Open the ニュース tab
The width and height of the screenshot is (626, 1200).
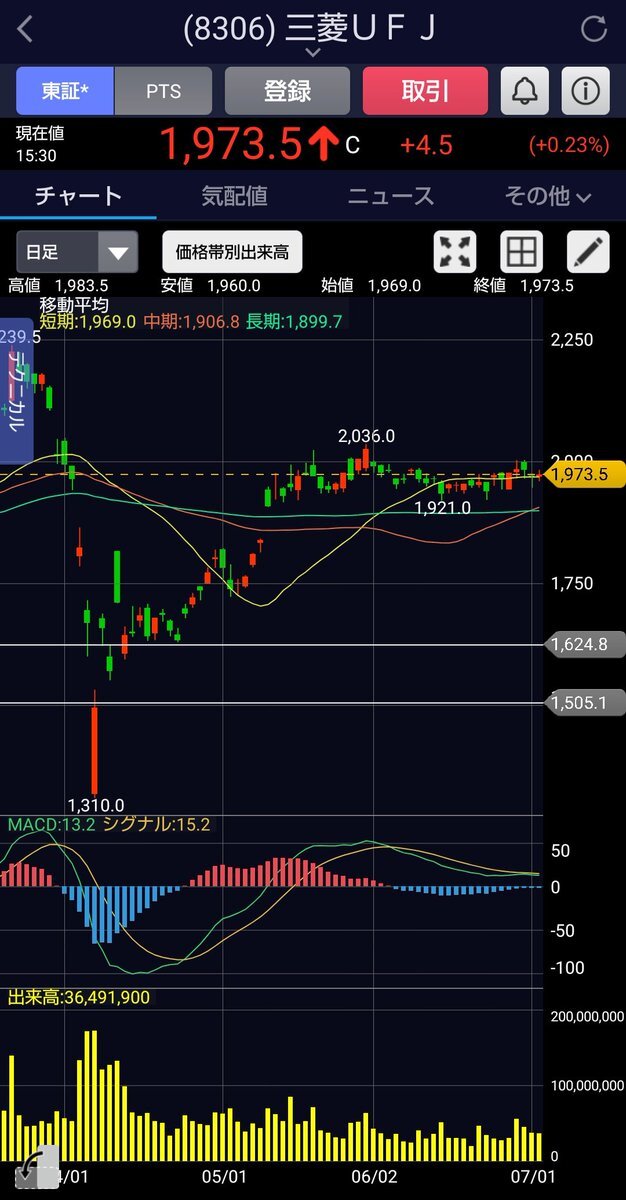390,196
